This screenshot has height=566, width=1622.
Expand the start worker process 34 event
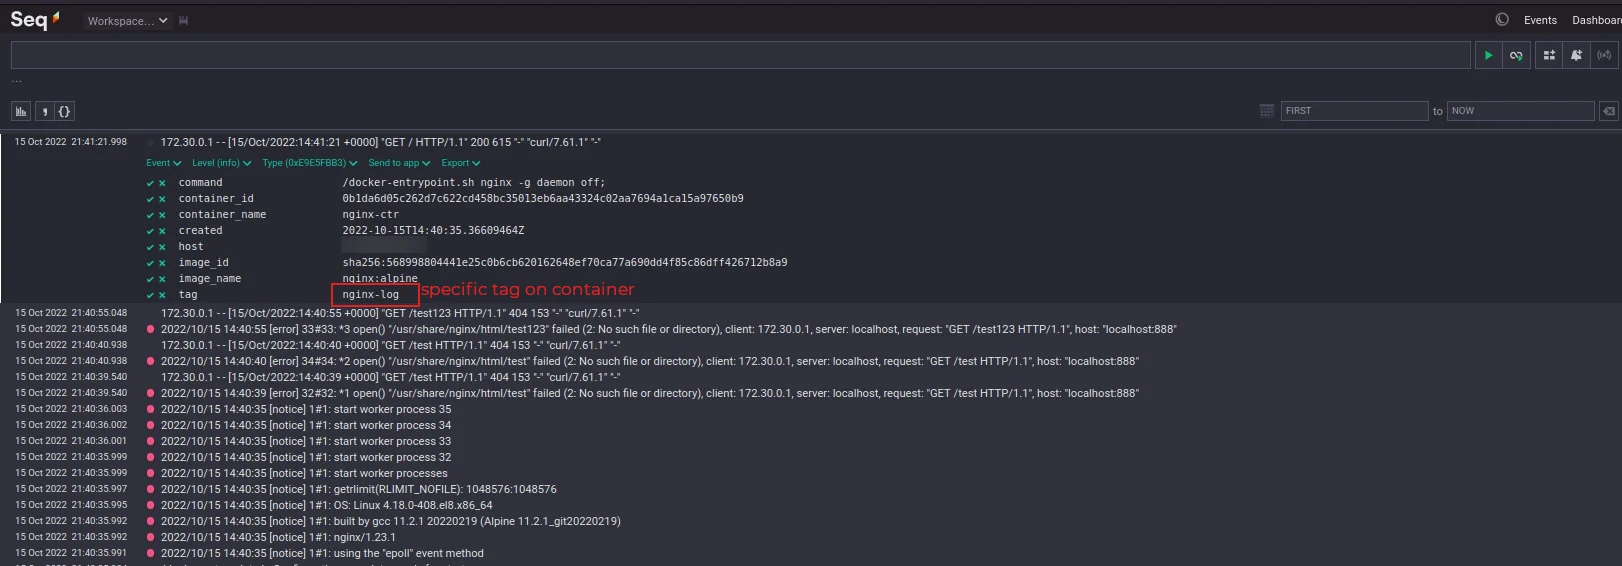[x=306, y=425]
